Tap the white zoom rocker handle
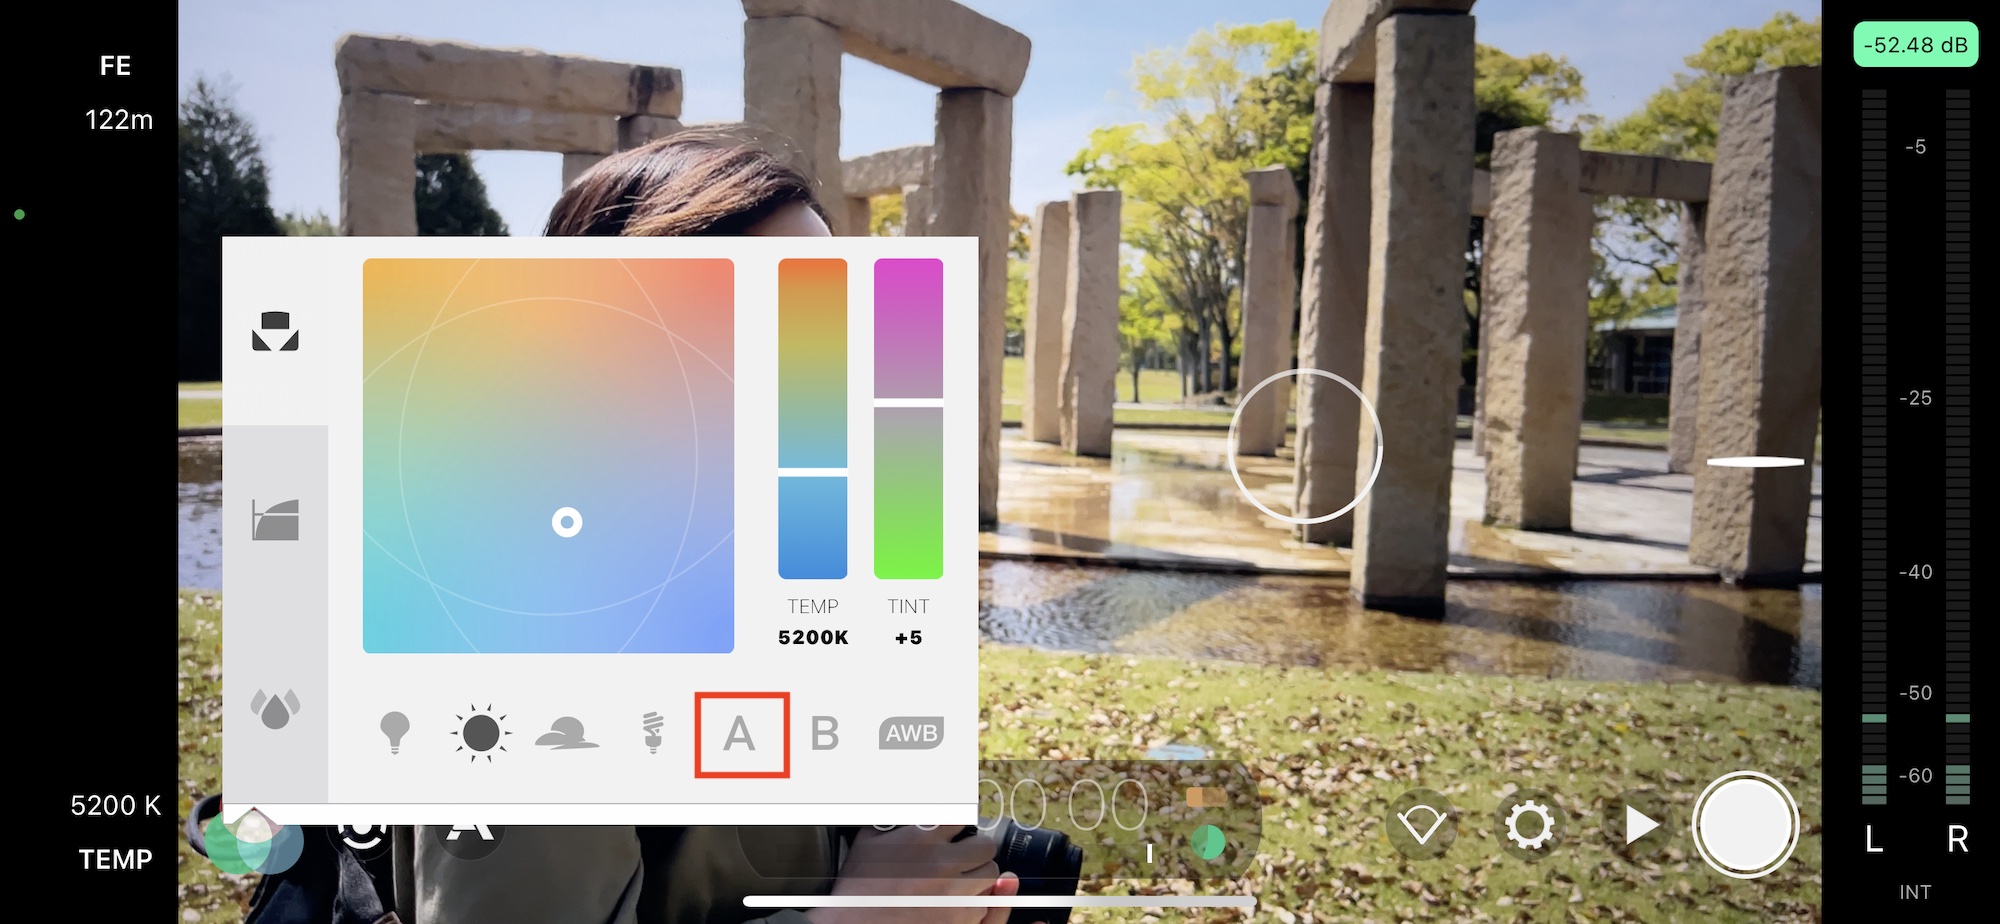Viewport: 2000px width, 924px height. (1755, 462)
